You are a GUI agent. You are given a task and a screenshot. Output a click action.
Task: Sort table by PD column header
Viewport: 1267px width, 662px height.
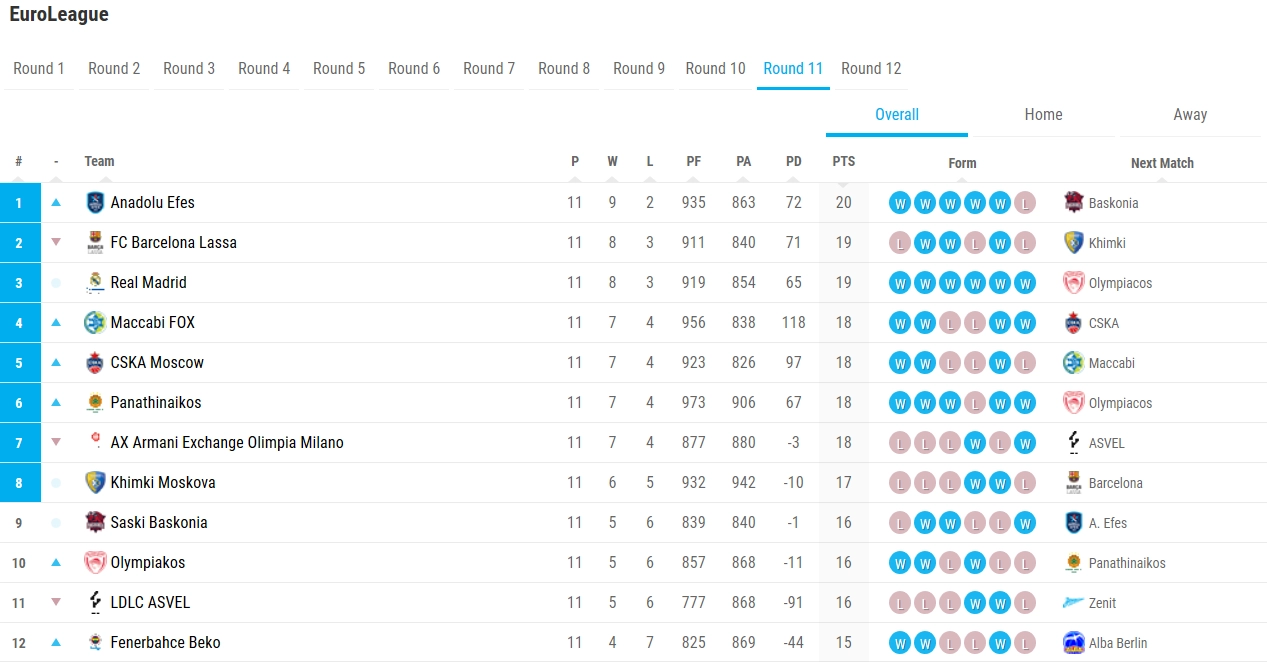[794, 161]
